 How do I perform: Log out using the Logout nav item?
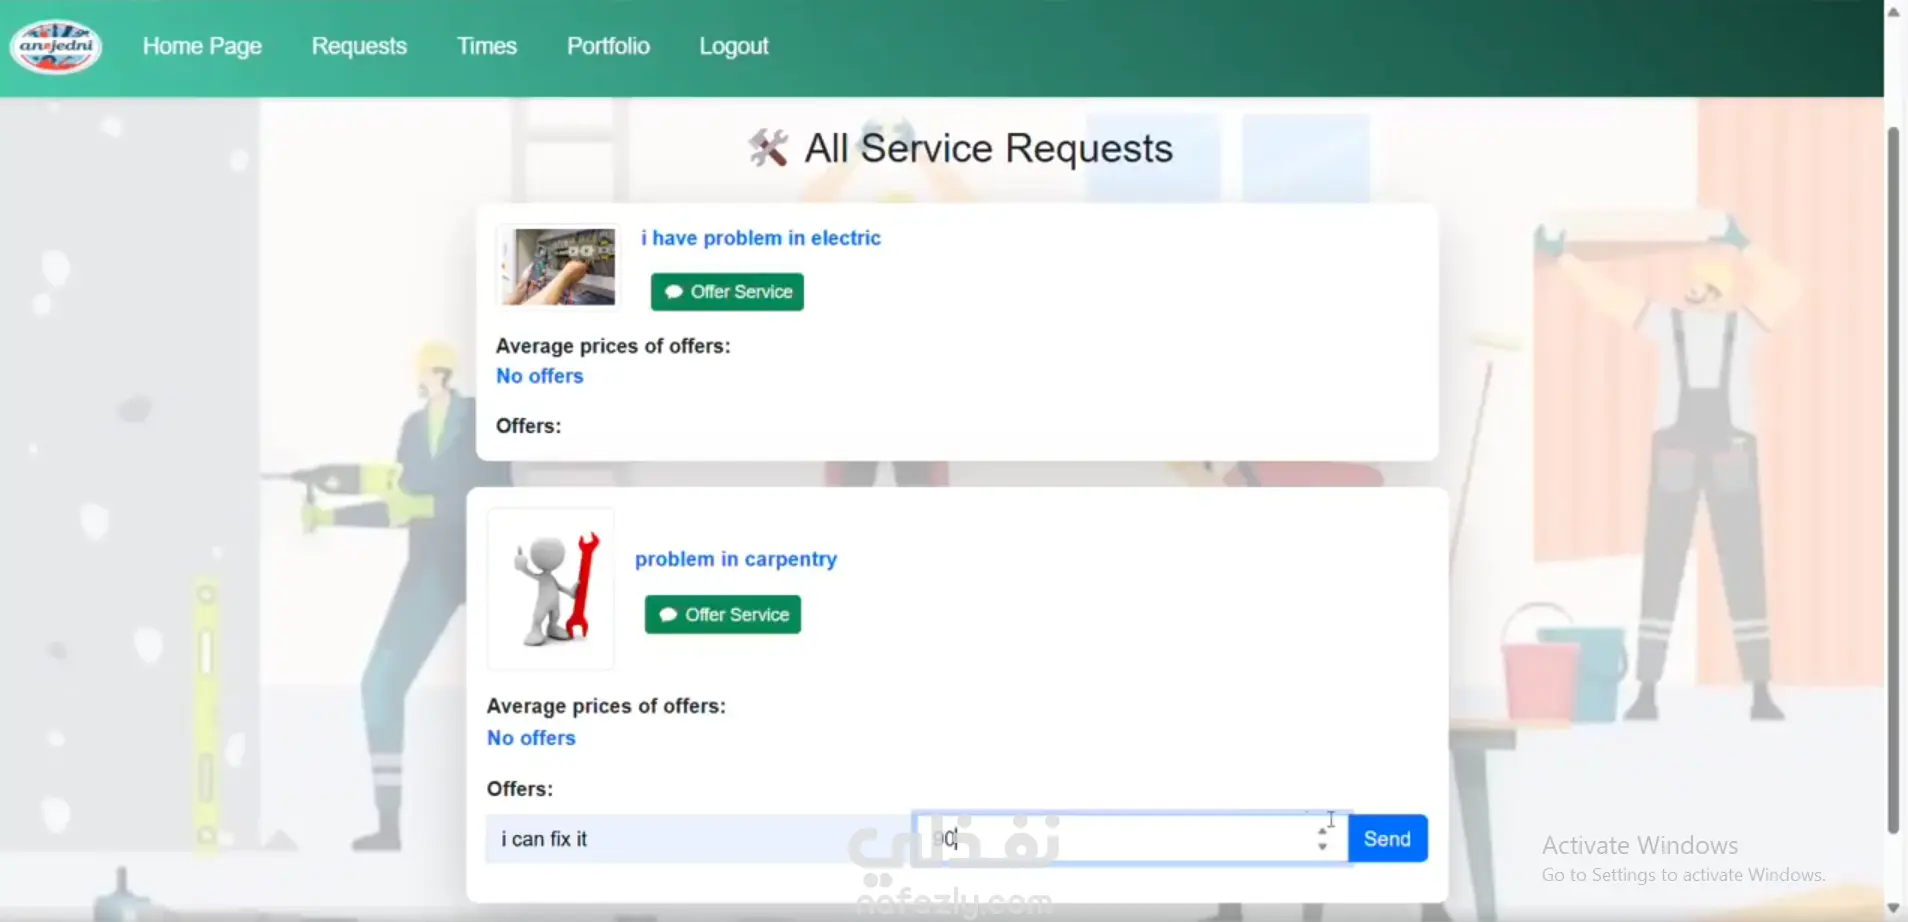tap(734, 46)
